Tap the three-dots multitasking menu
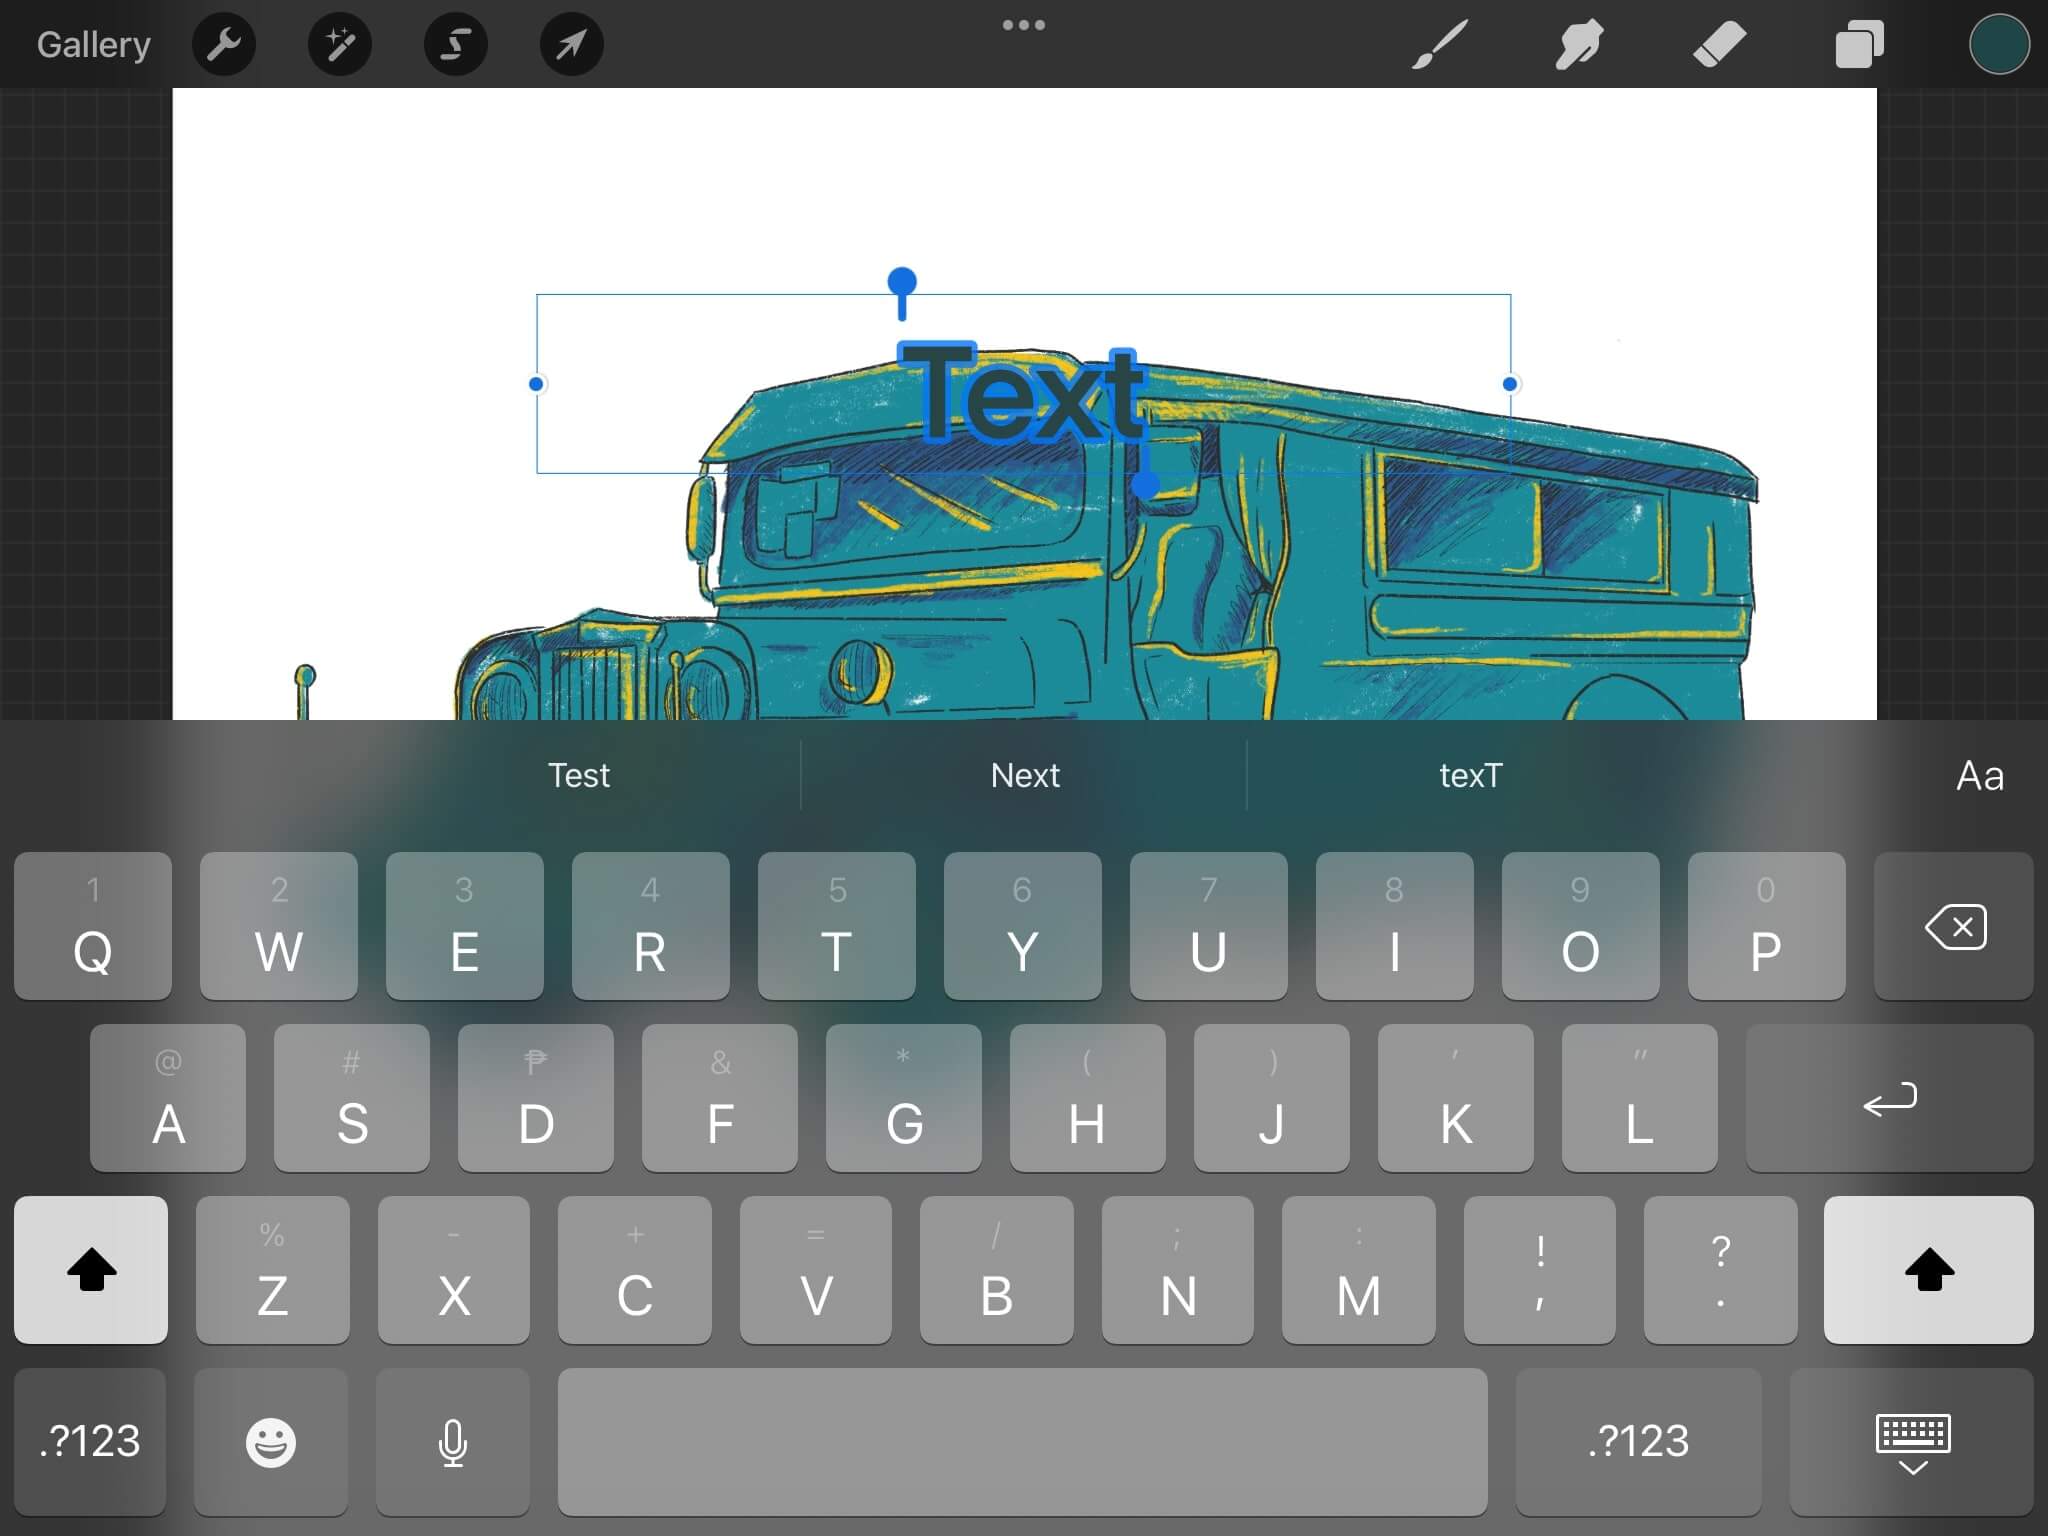Screen dimensions: 2048x1536 (1024, 25)
